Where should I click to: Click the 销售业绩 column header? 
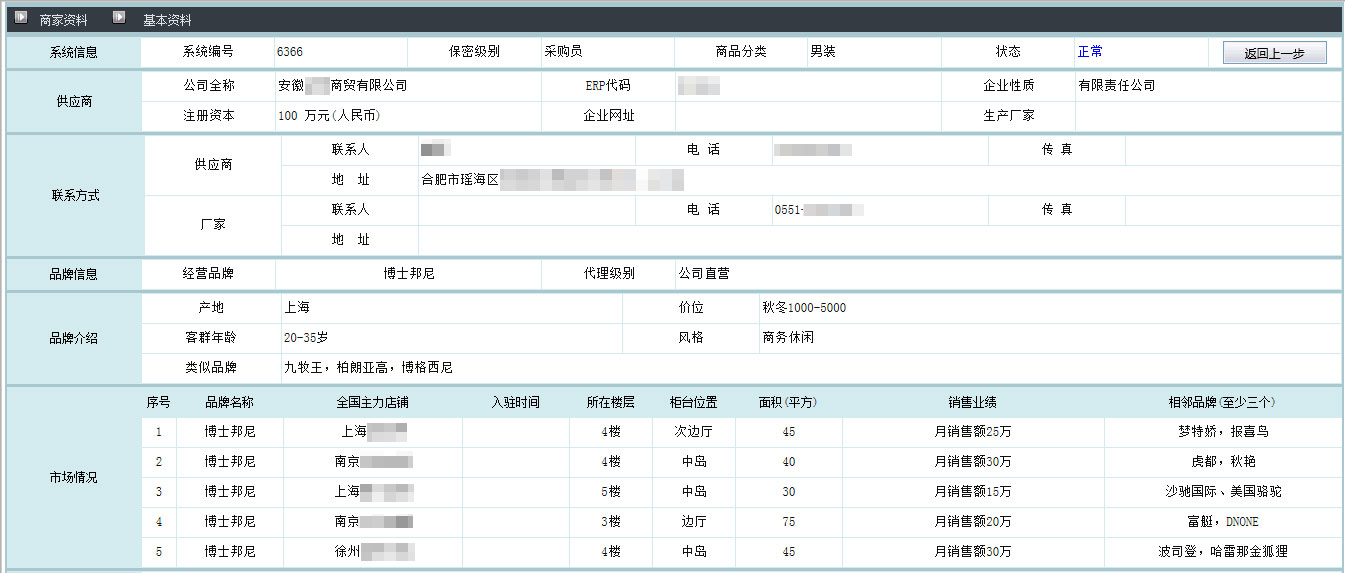(972, 403)
